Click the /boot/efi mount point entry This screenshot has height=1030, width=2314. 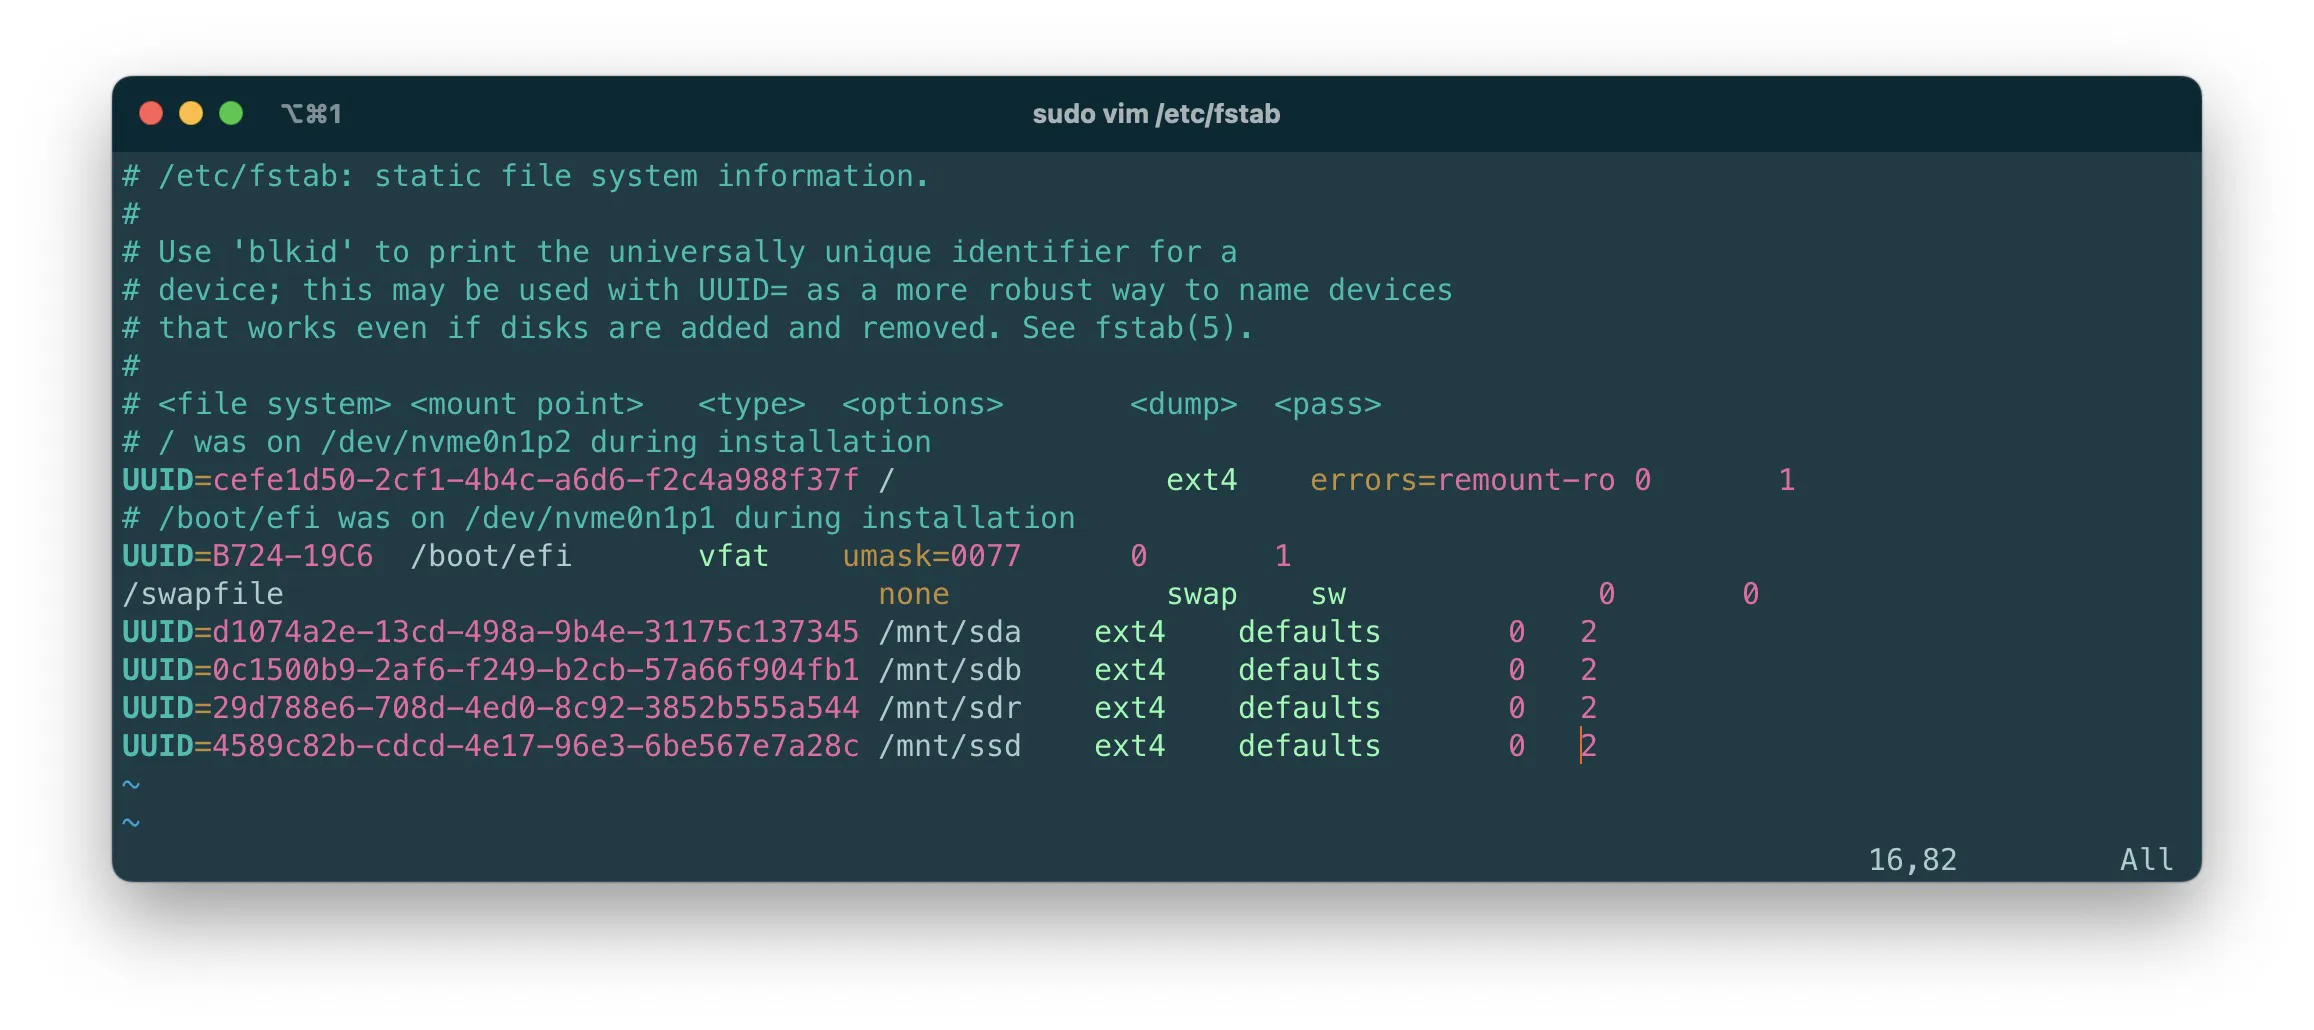pos(491,556)
